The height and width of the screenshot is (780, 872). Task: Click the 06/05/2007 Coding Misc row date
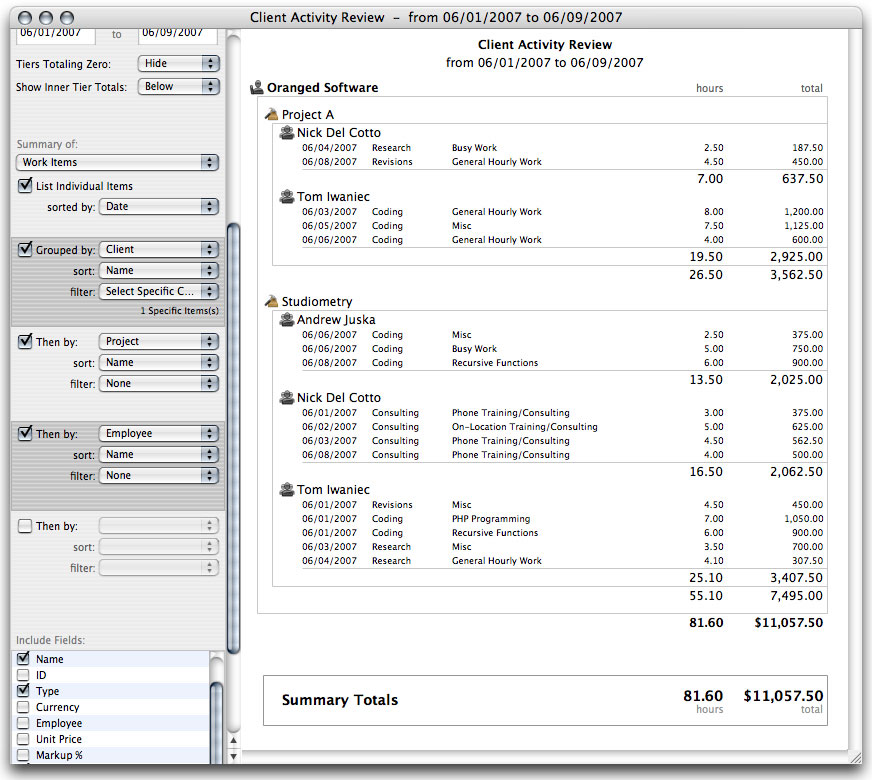[329, 226]
